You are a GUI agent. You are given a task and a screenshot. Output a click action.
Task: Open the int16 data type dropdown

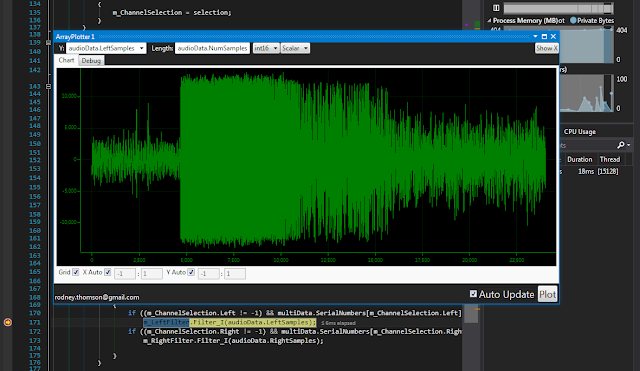266,48
